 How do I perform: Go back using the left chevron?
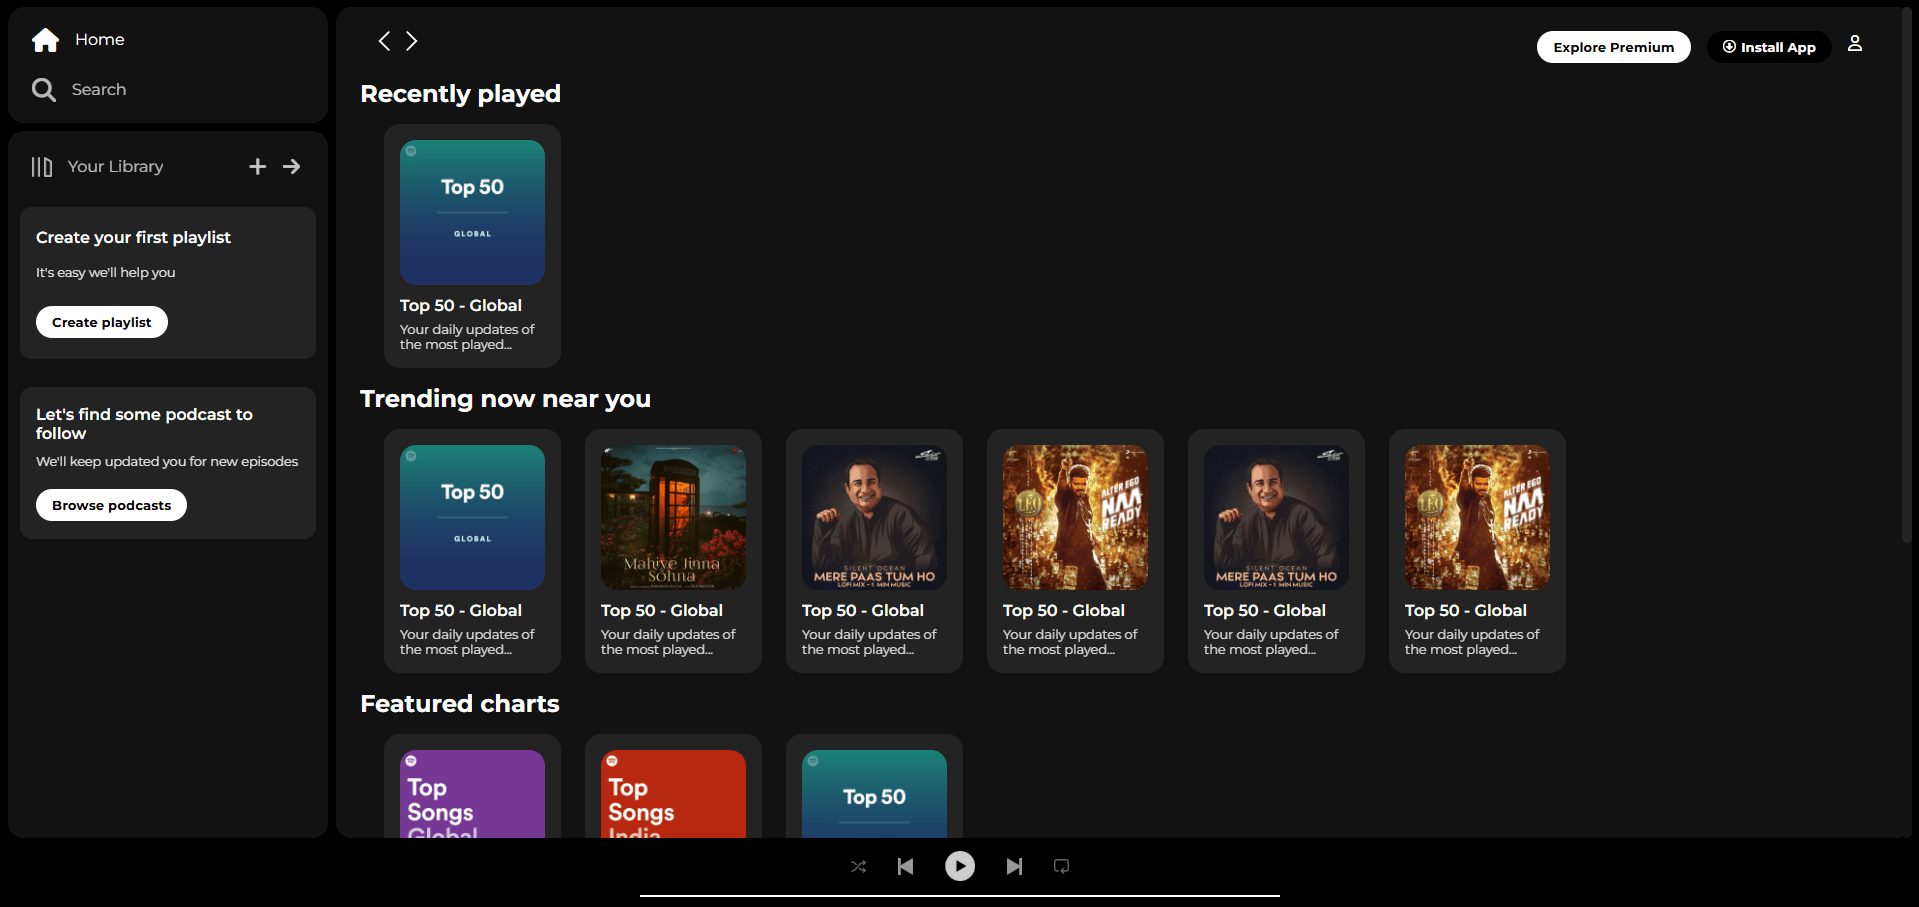[x=384, y=41]
